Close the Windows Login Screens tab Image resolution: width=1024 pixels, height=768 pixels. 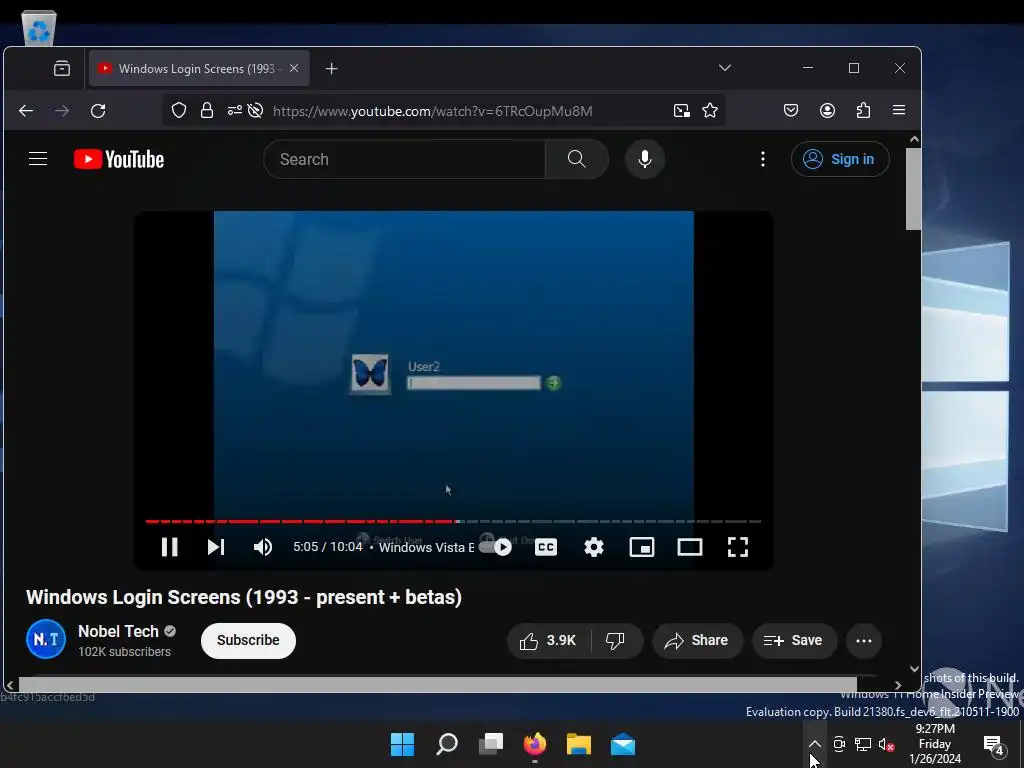294,68
